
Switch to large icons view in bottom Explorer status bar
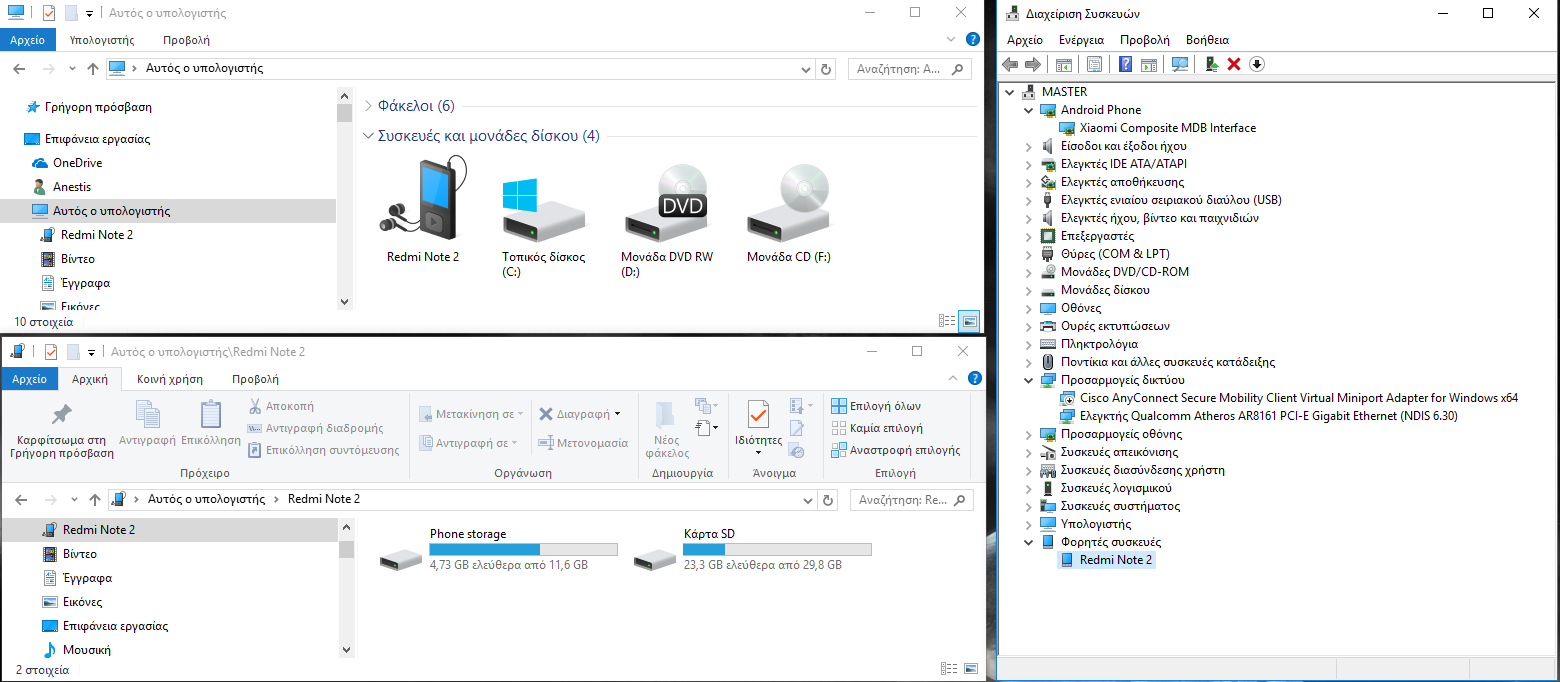pyautogui.click(x=967, y=669)
